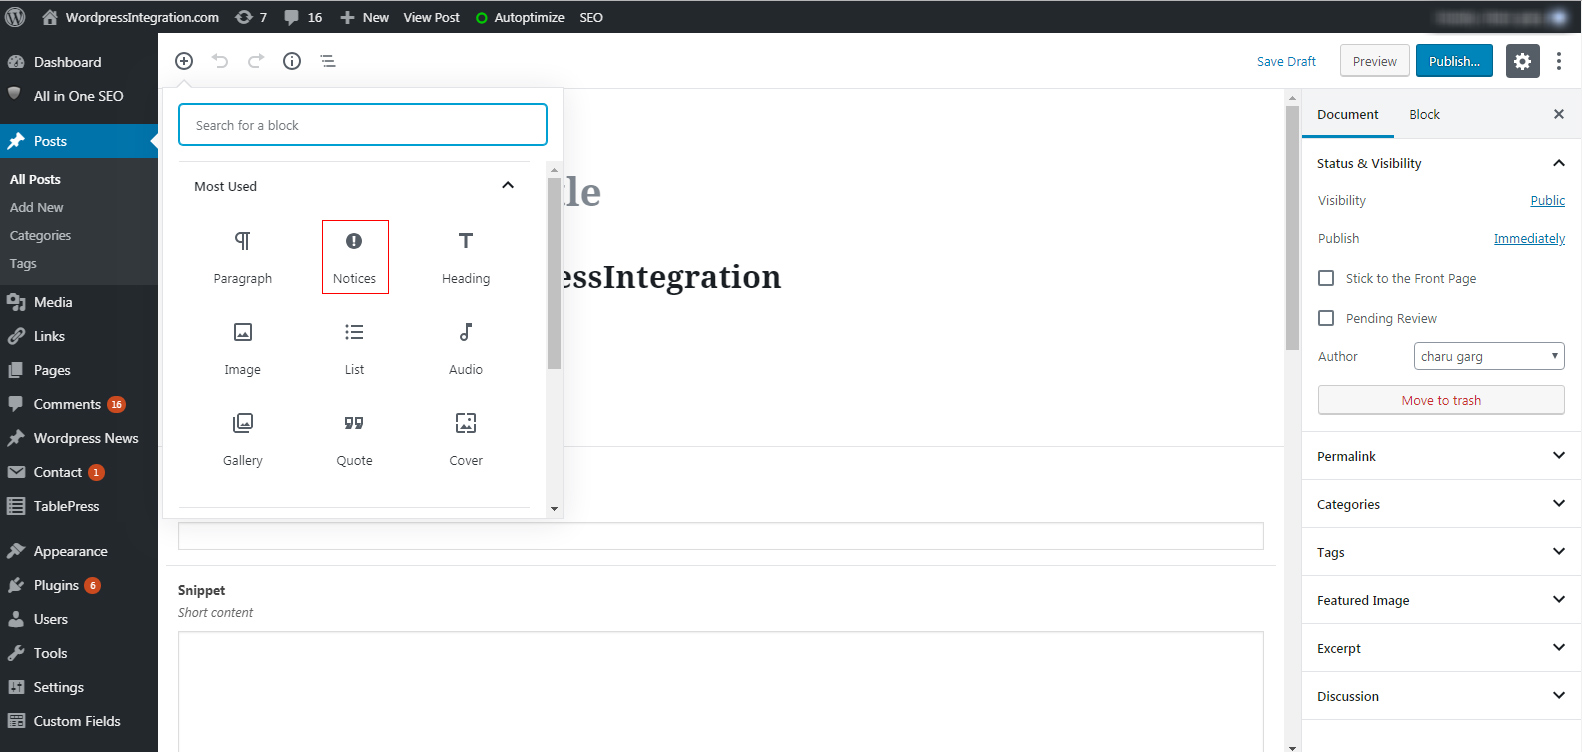Open the Add block inserter icon
1582x752 pixels.
click(184, 61)
